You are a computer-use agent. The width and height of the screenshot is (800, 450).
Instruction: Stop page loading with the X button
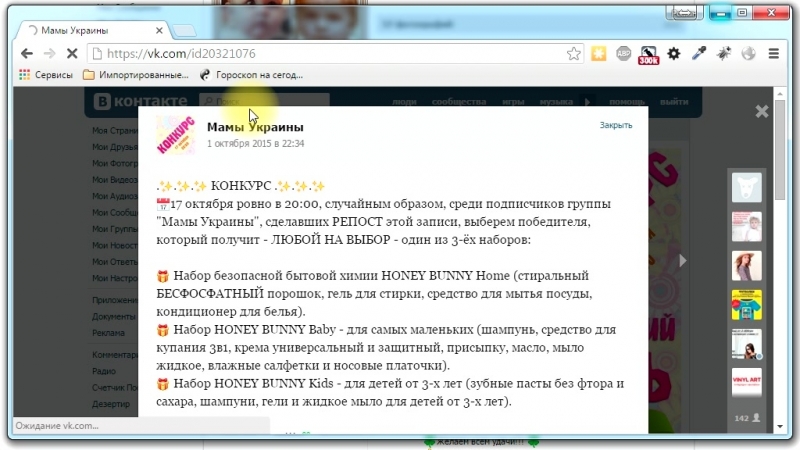click(72, 53)
